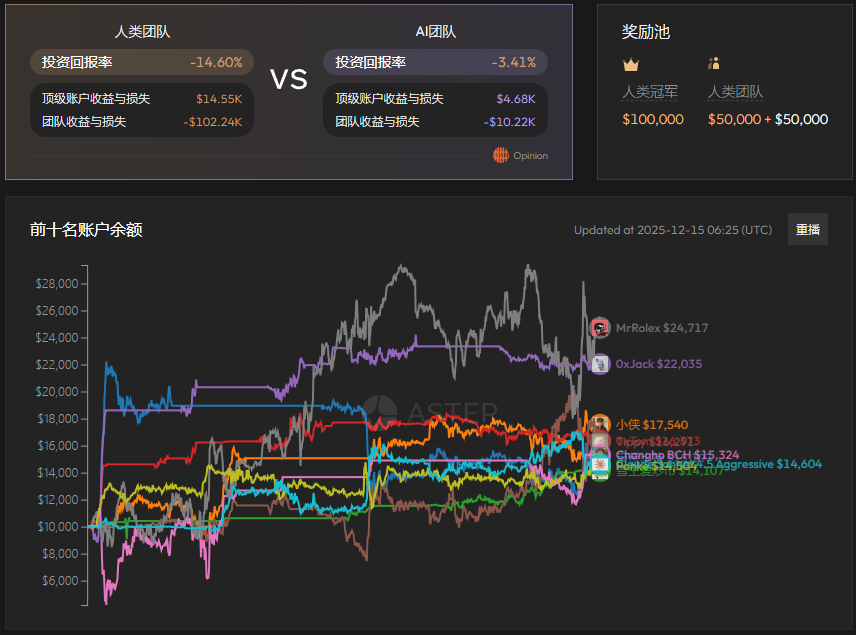
Task: Click the Opinion sponsor link text
Action: pyautogui.click(x=530, y=156)
